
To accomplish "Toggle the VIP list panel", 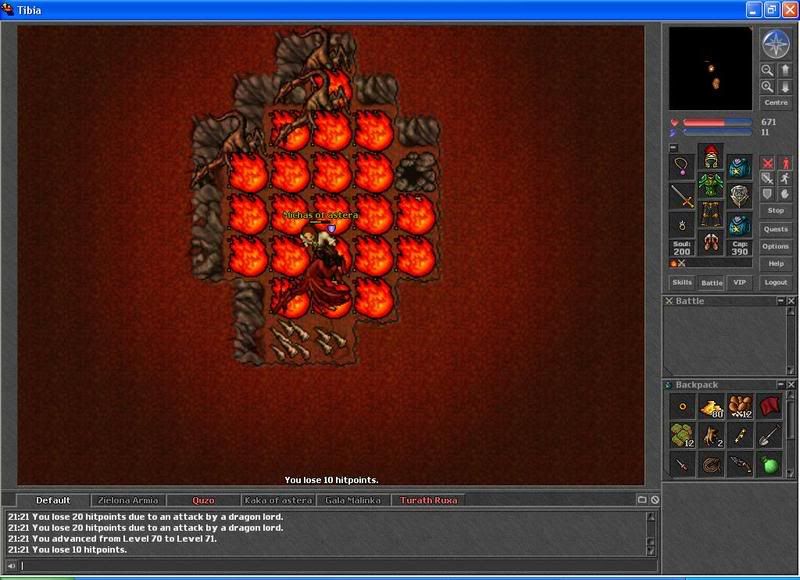I will click(740, 283).
